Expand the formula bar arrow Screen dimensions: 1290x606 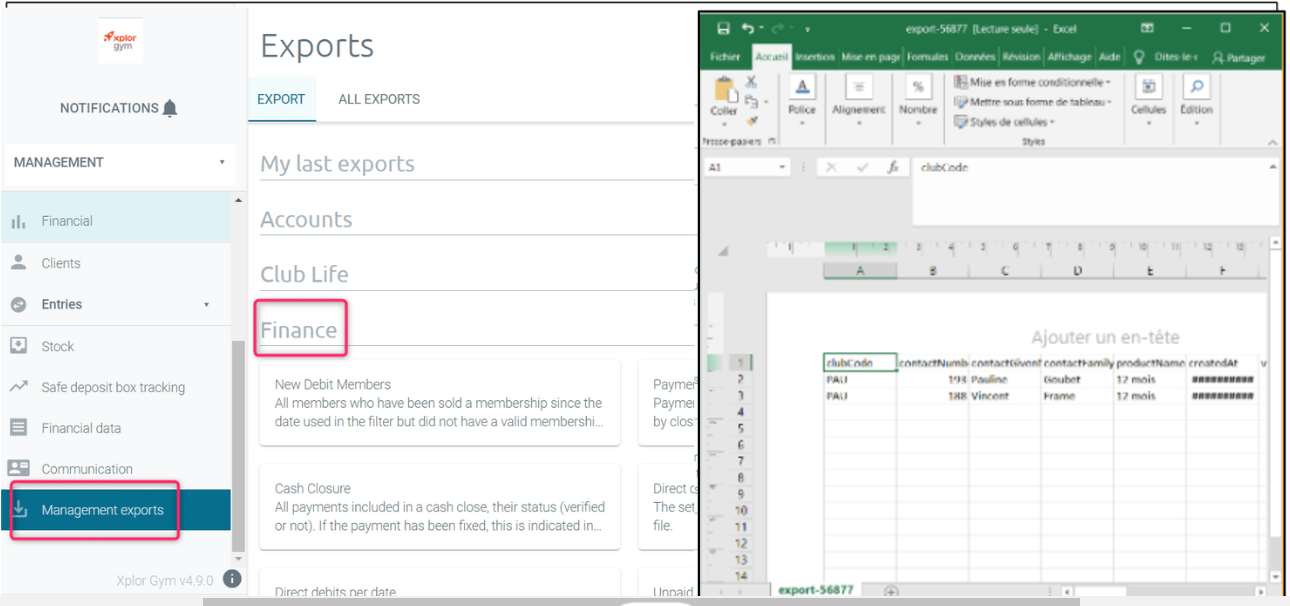[1273, 168]
